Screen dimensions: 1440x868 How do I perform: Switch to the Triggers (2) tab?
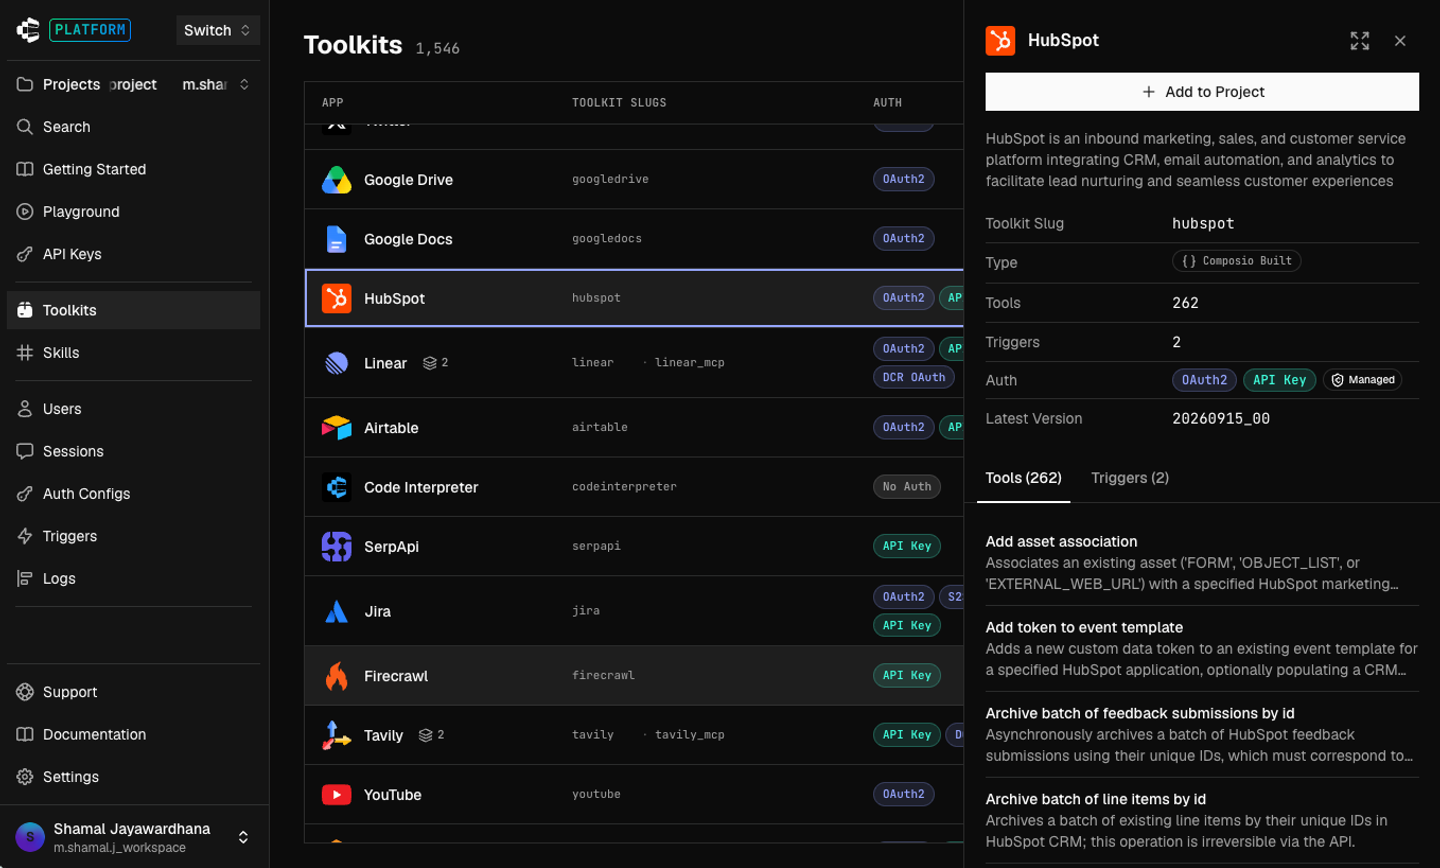pyautogui.click(x=1130, y=478)
